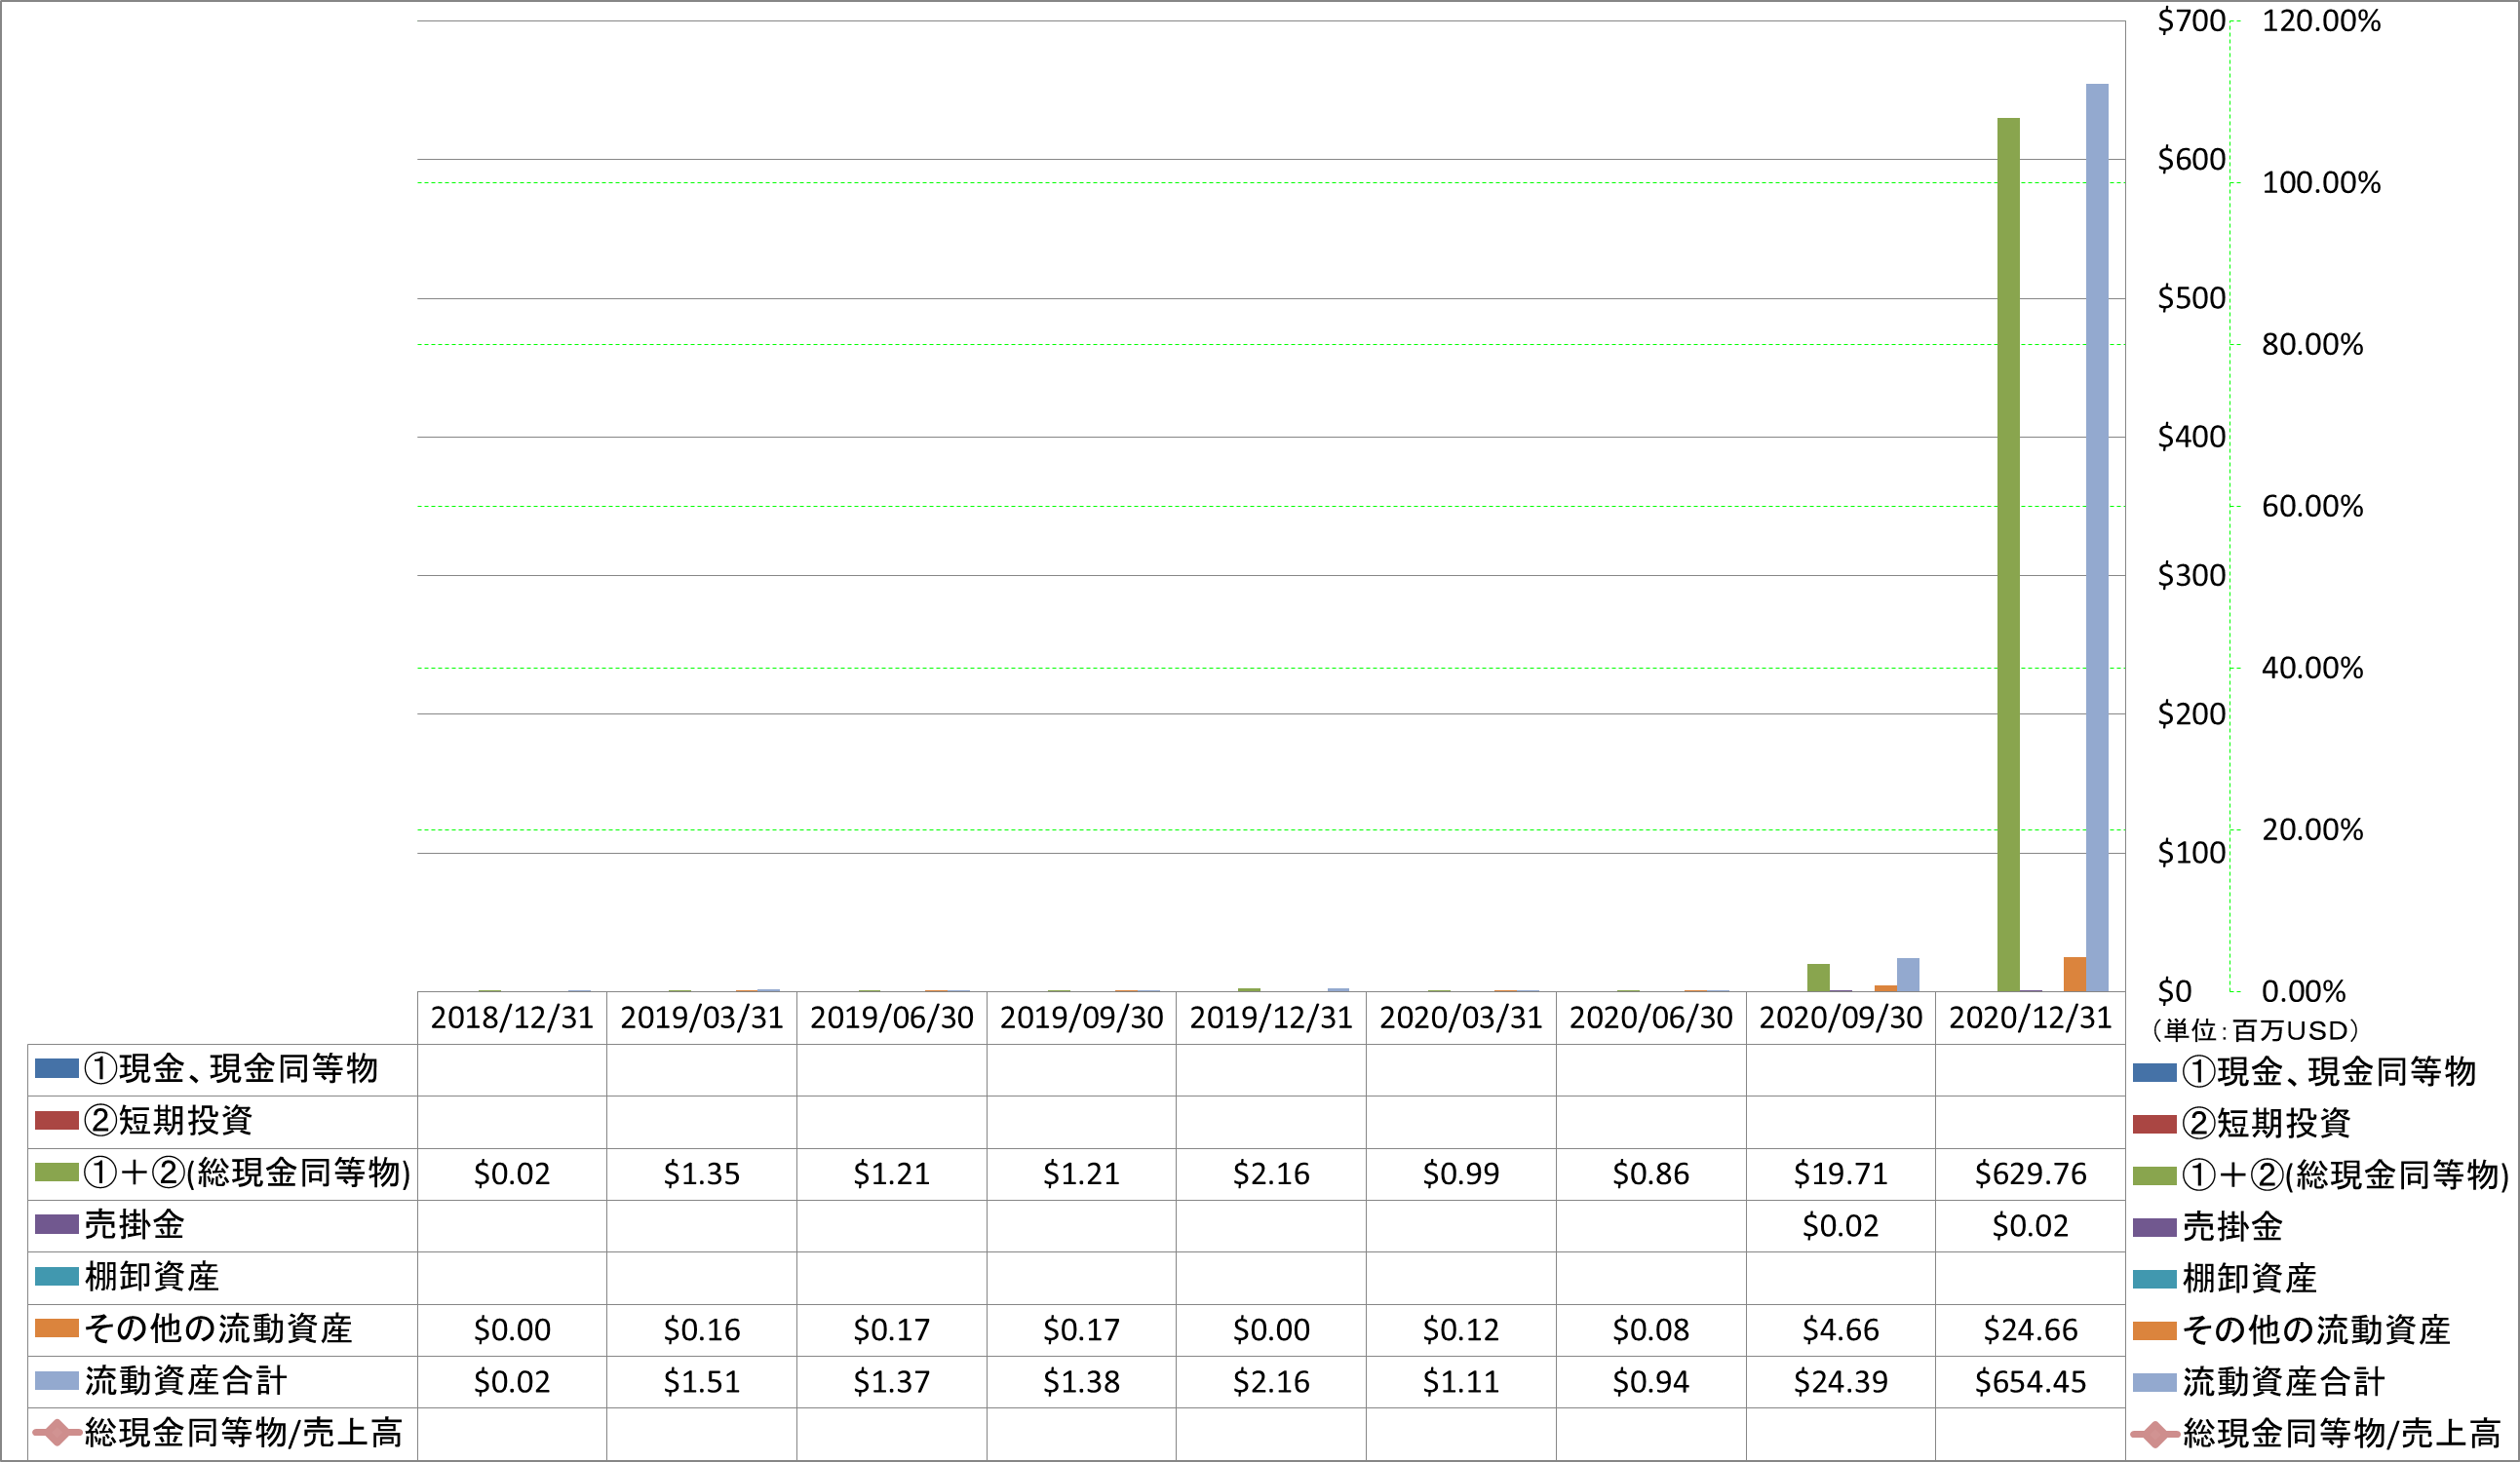Click the right legend light blue 流動資産合計 swatch
This screenshot has width=2520, height=1462.
2155,1383
